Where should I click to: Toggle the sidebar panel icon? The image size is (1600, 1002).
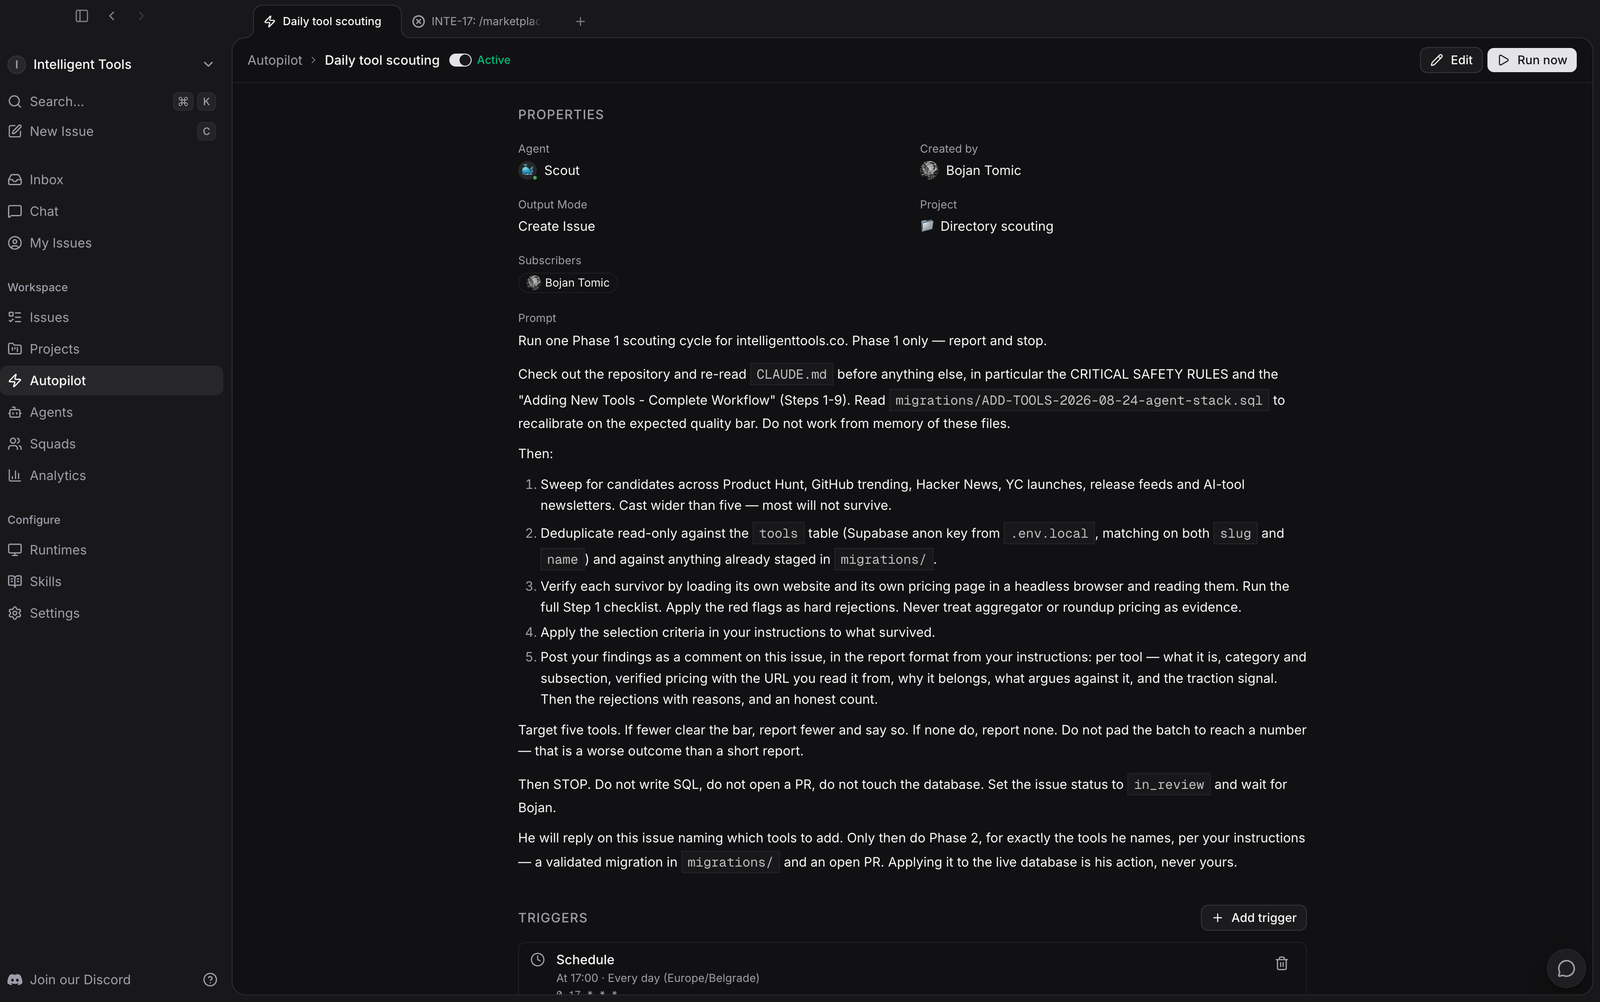tap(82, 16)
